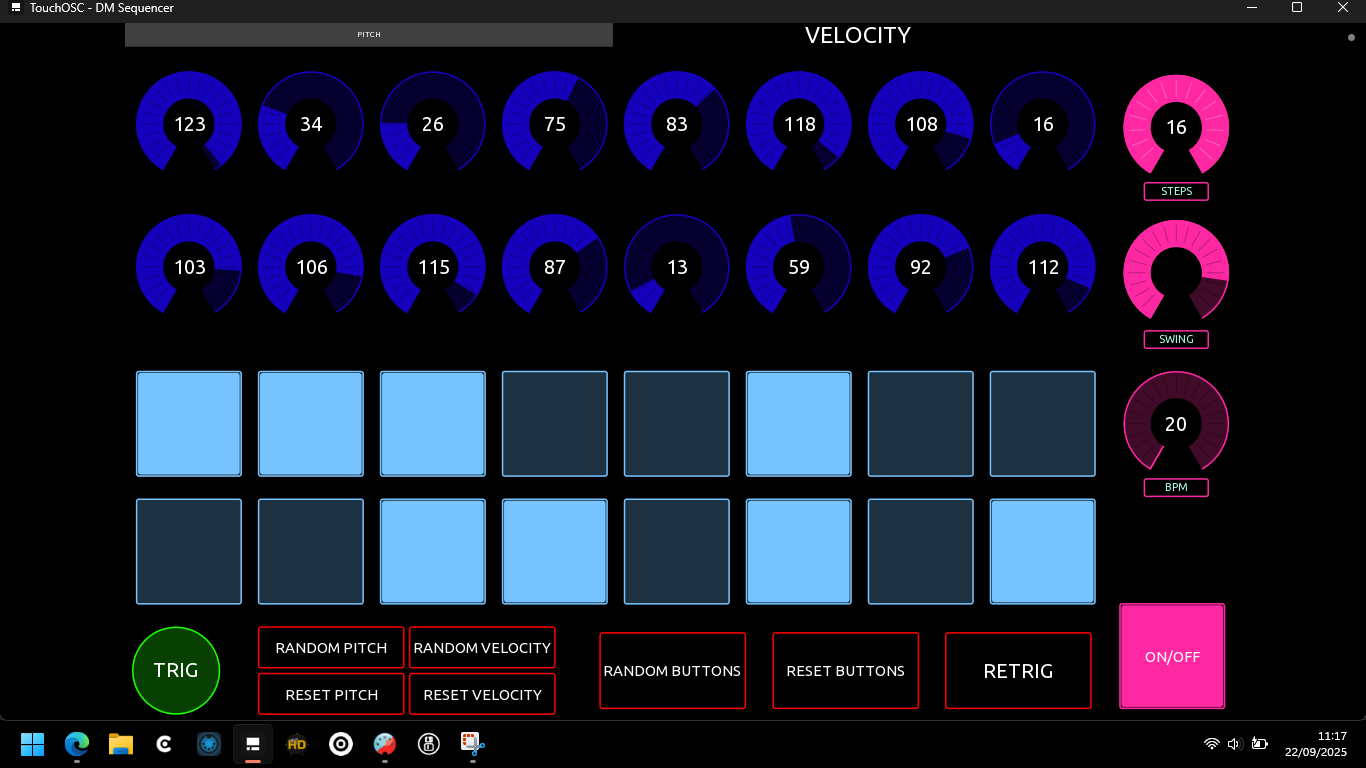Screen dimensions: 1366x768
Task: Disable the first step pad in top row
Action: [189, 423]
